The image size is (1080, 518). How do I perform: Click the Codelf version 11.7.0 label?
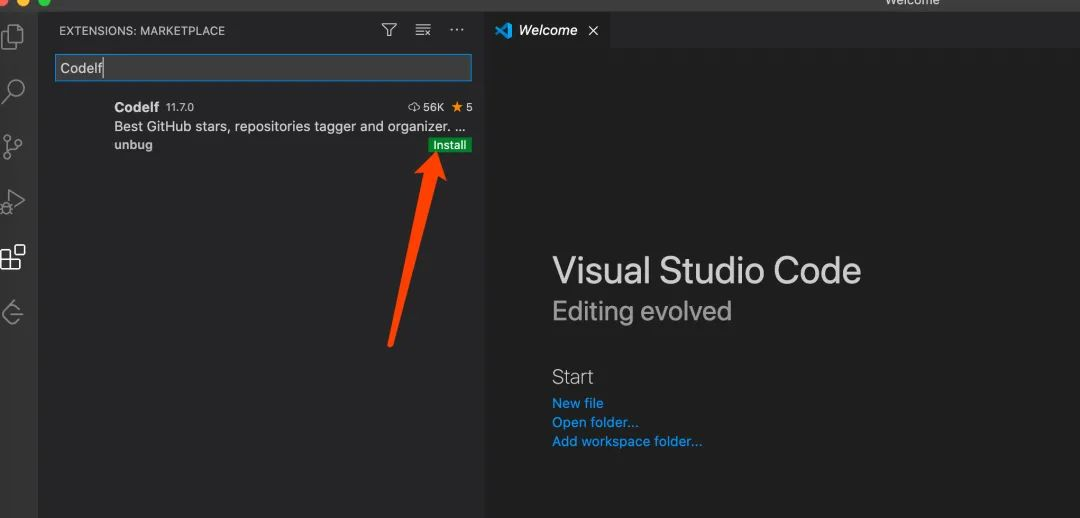180,107
